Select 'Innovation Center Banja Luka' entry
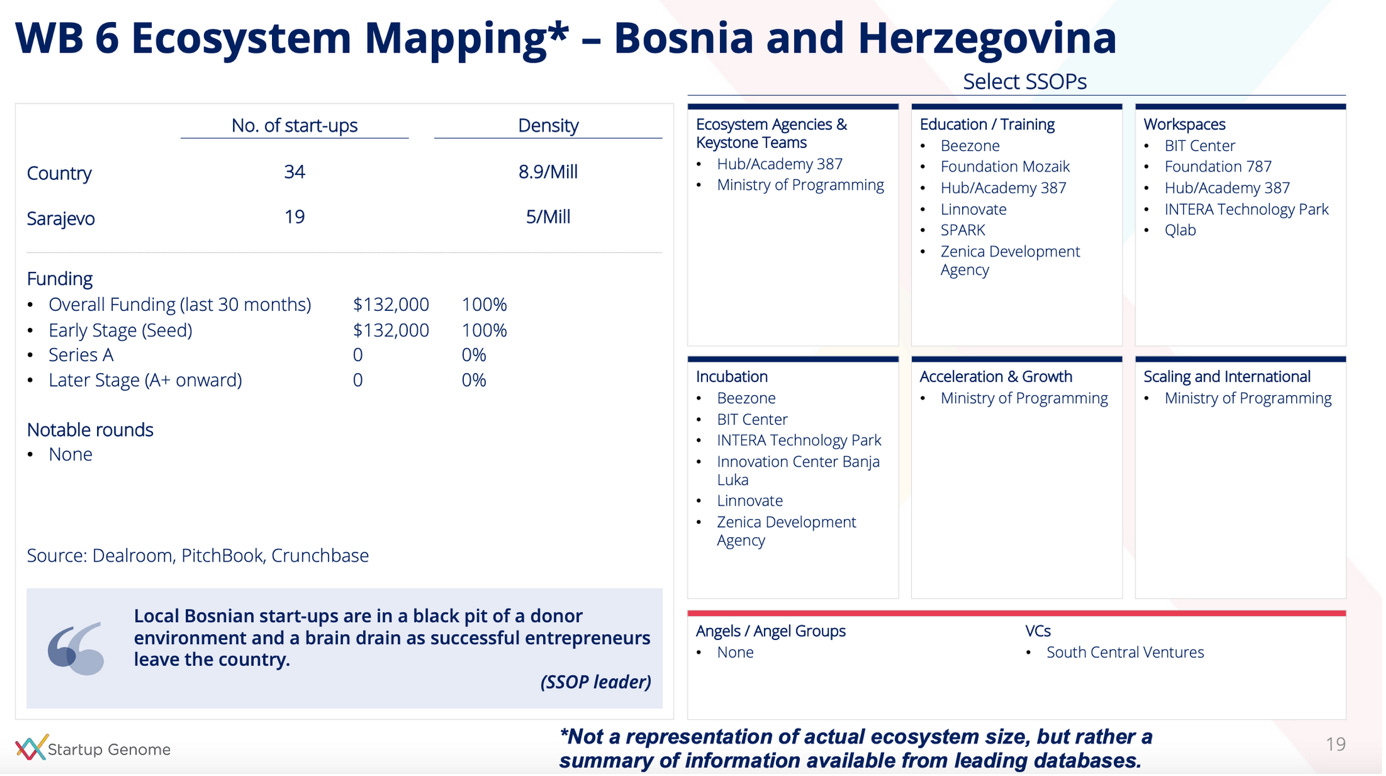Screen dimensions: 1386x776 [798, 471]
